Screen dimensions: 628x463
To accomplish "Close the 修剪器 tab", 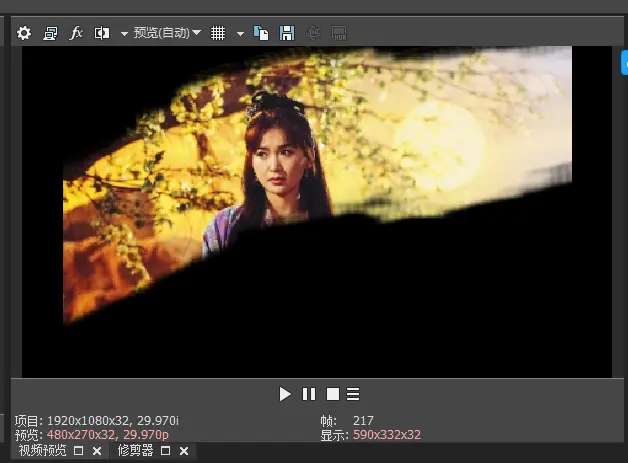I will click(184, 451).
